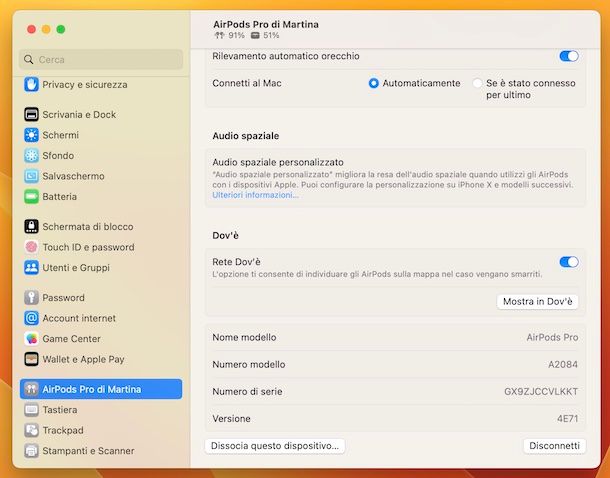Open Schermi settings in sidebar

[x=101, y=135]
